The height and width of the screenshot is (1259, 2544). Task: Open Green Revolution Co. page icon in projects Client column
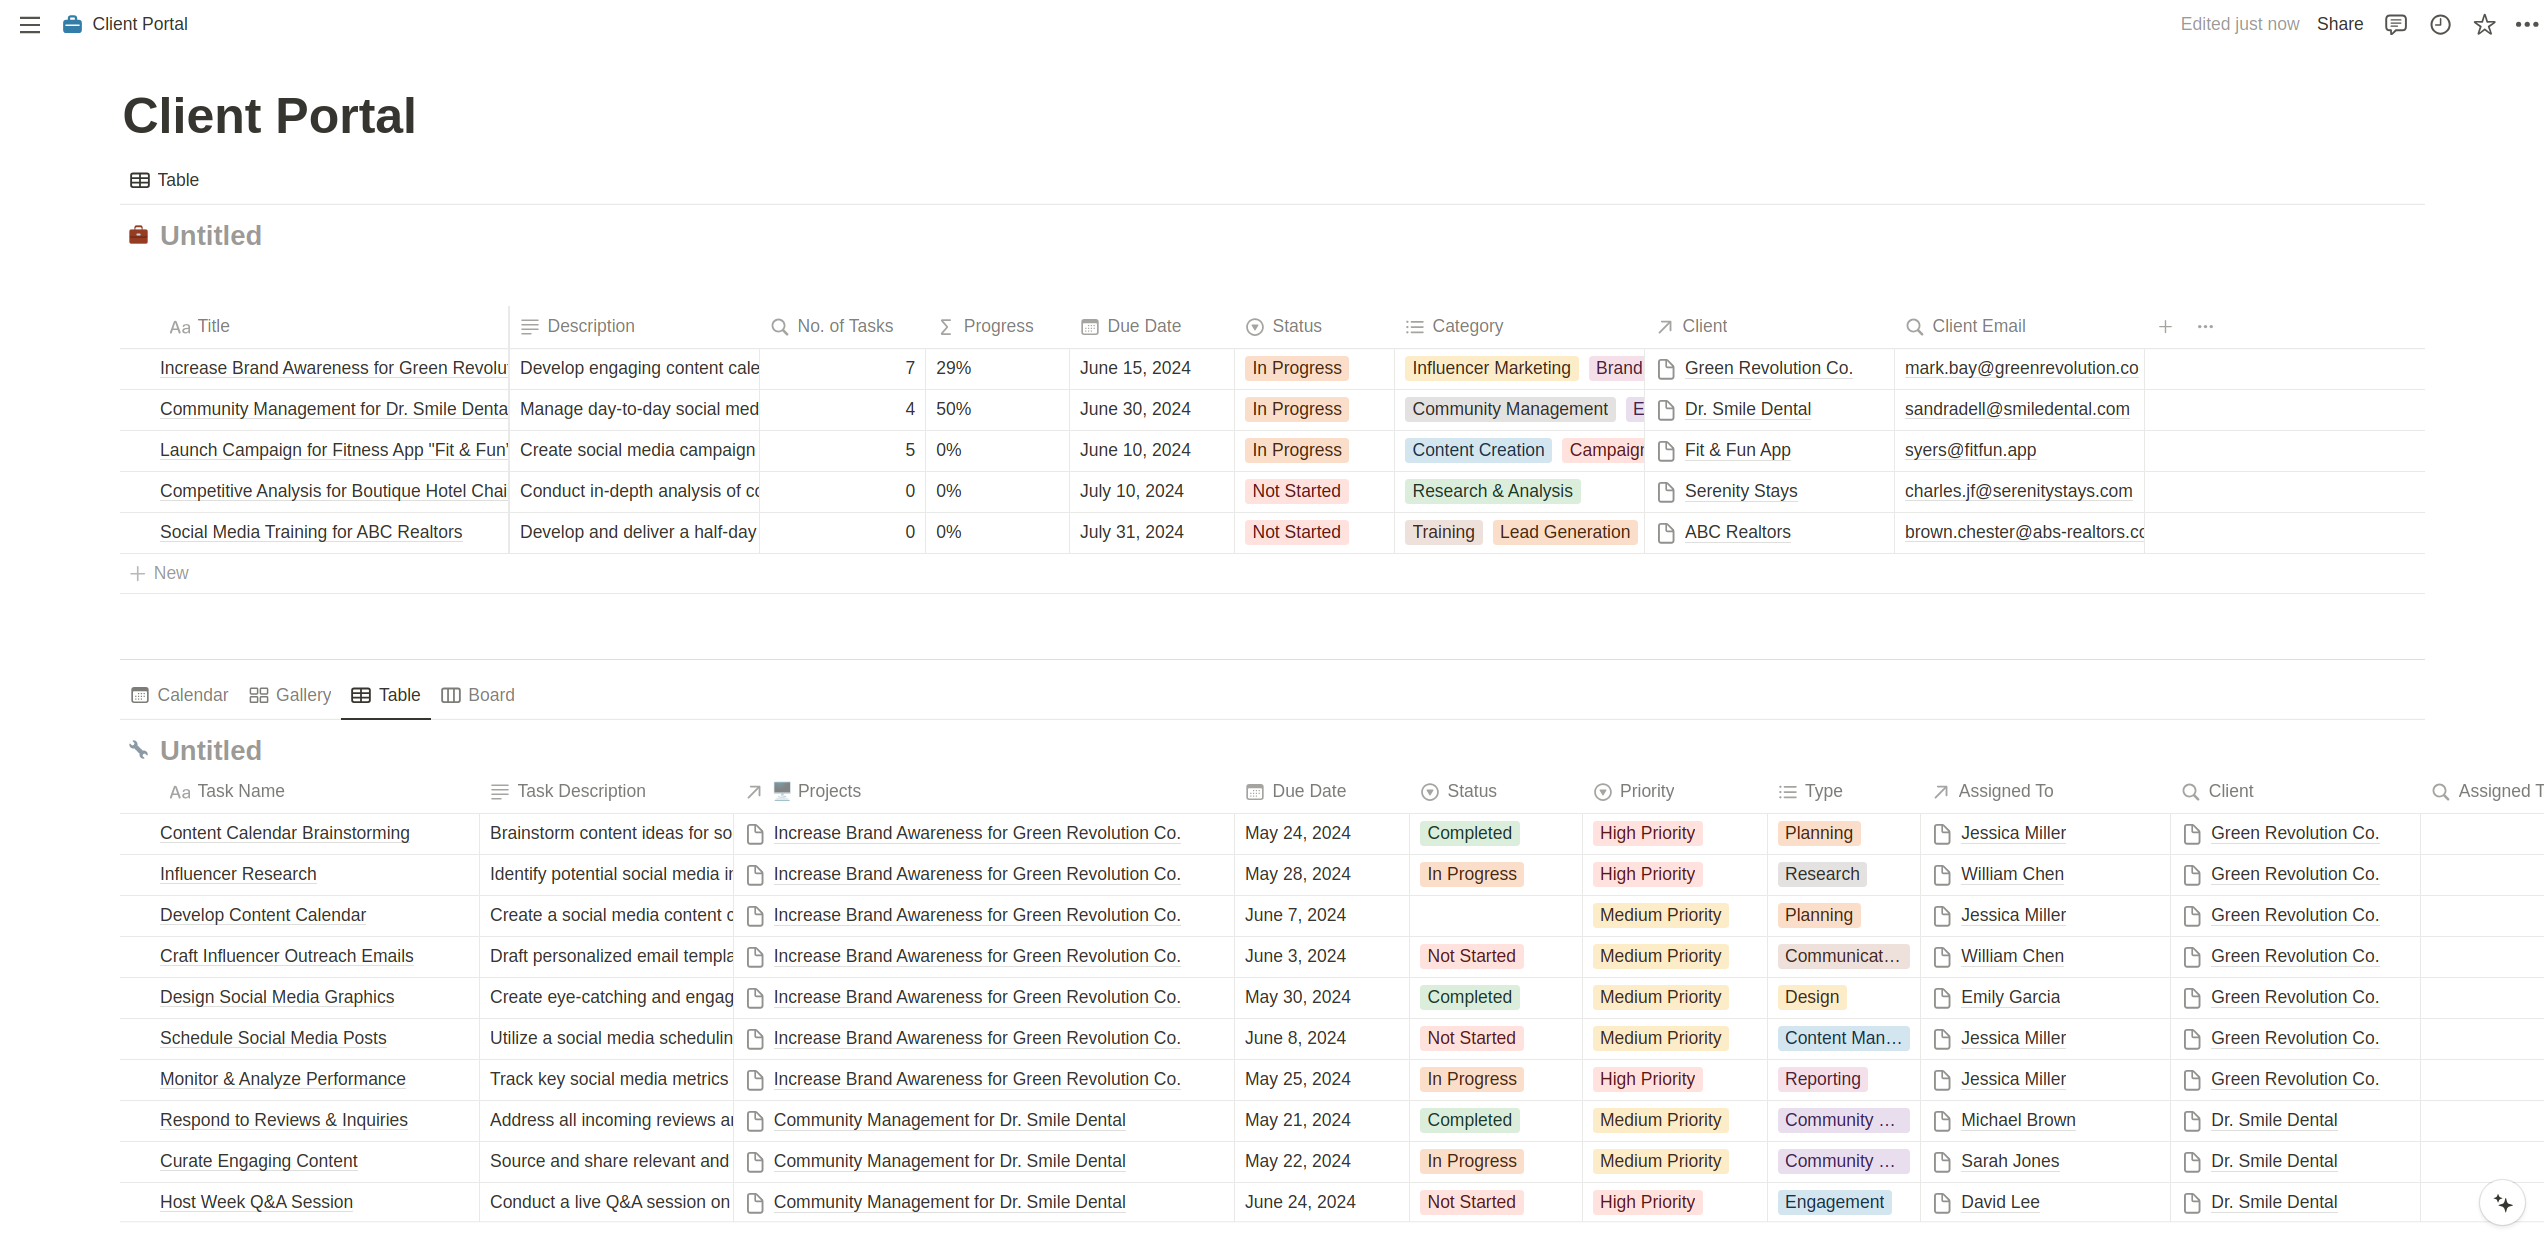1666,369
